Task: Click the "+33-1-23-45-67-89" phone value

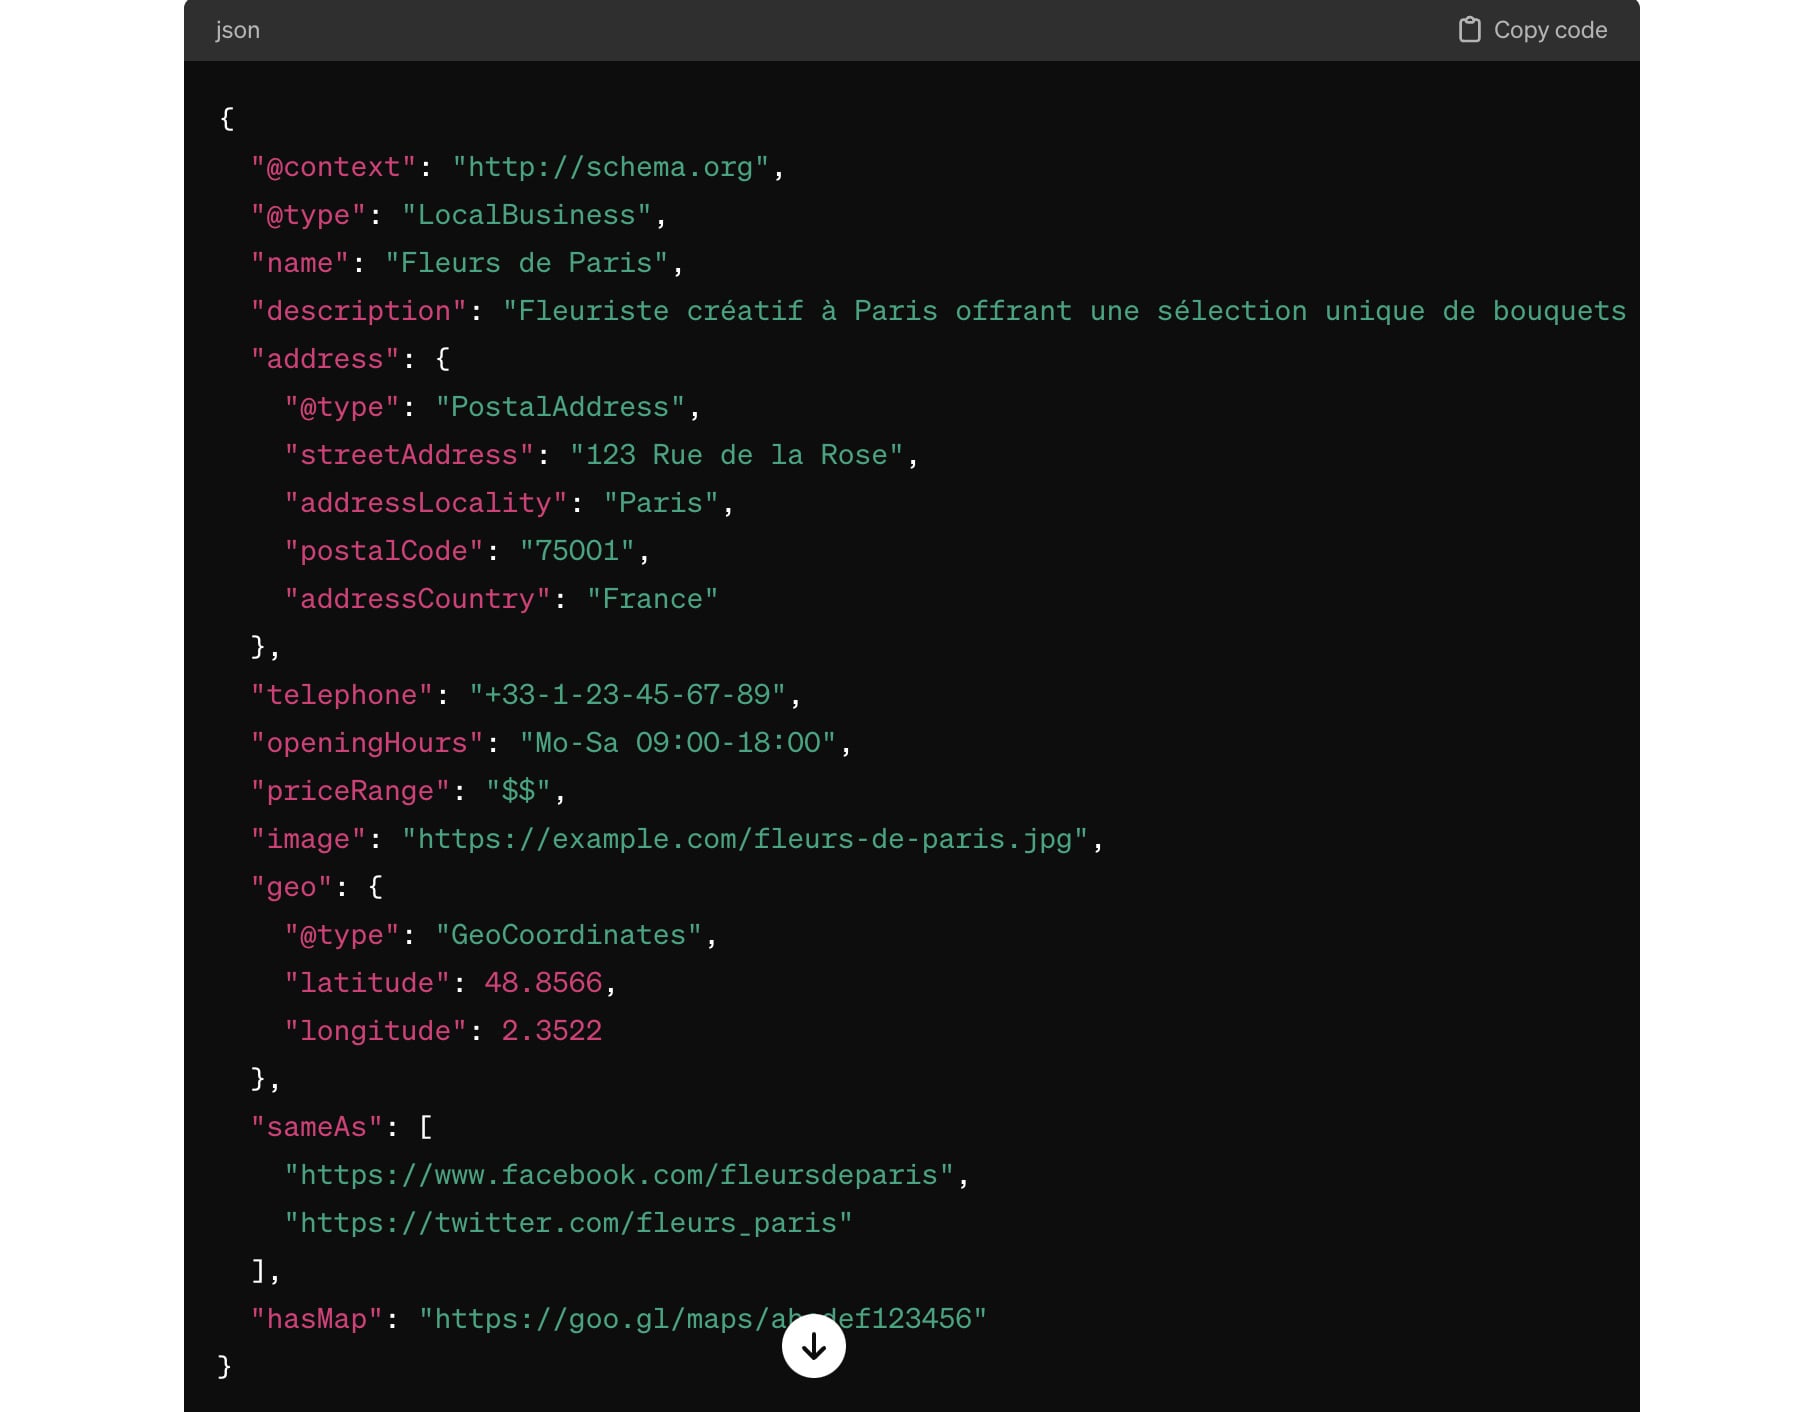Action: tap(627, 695)
